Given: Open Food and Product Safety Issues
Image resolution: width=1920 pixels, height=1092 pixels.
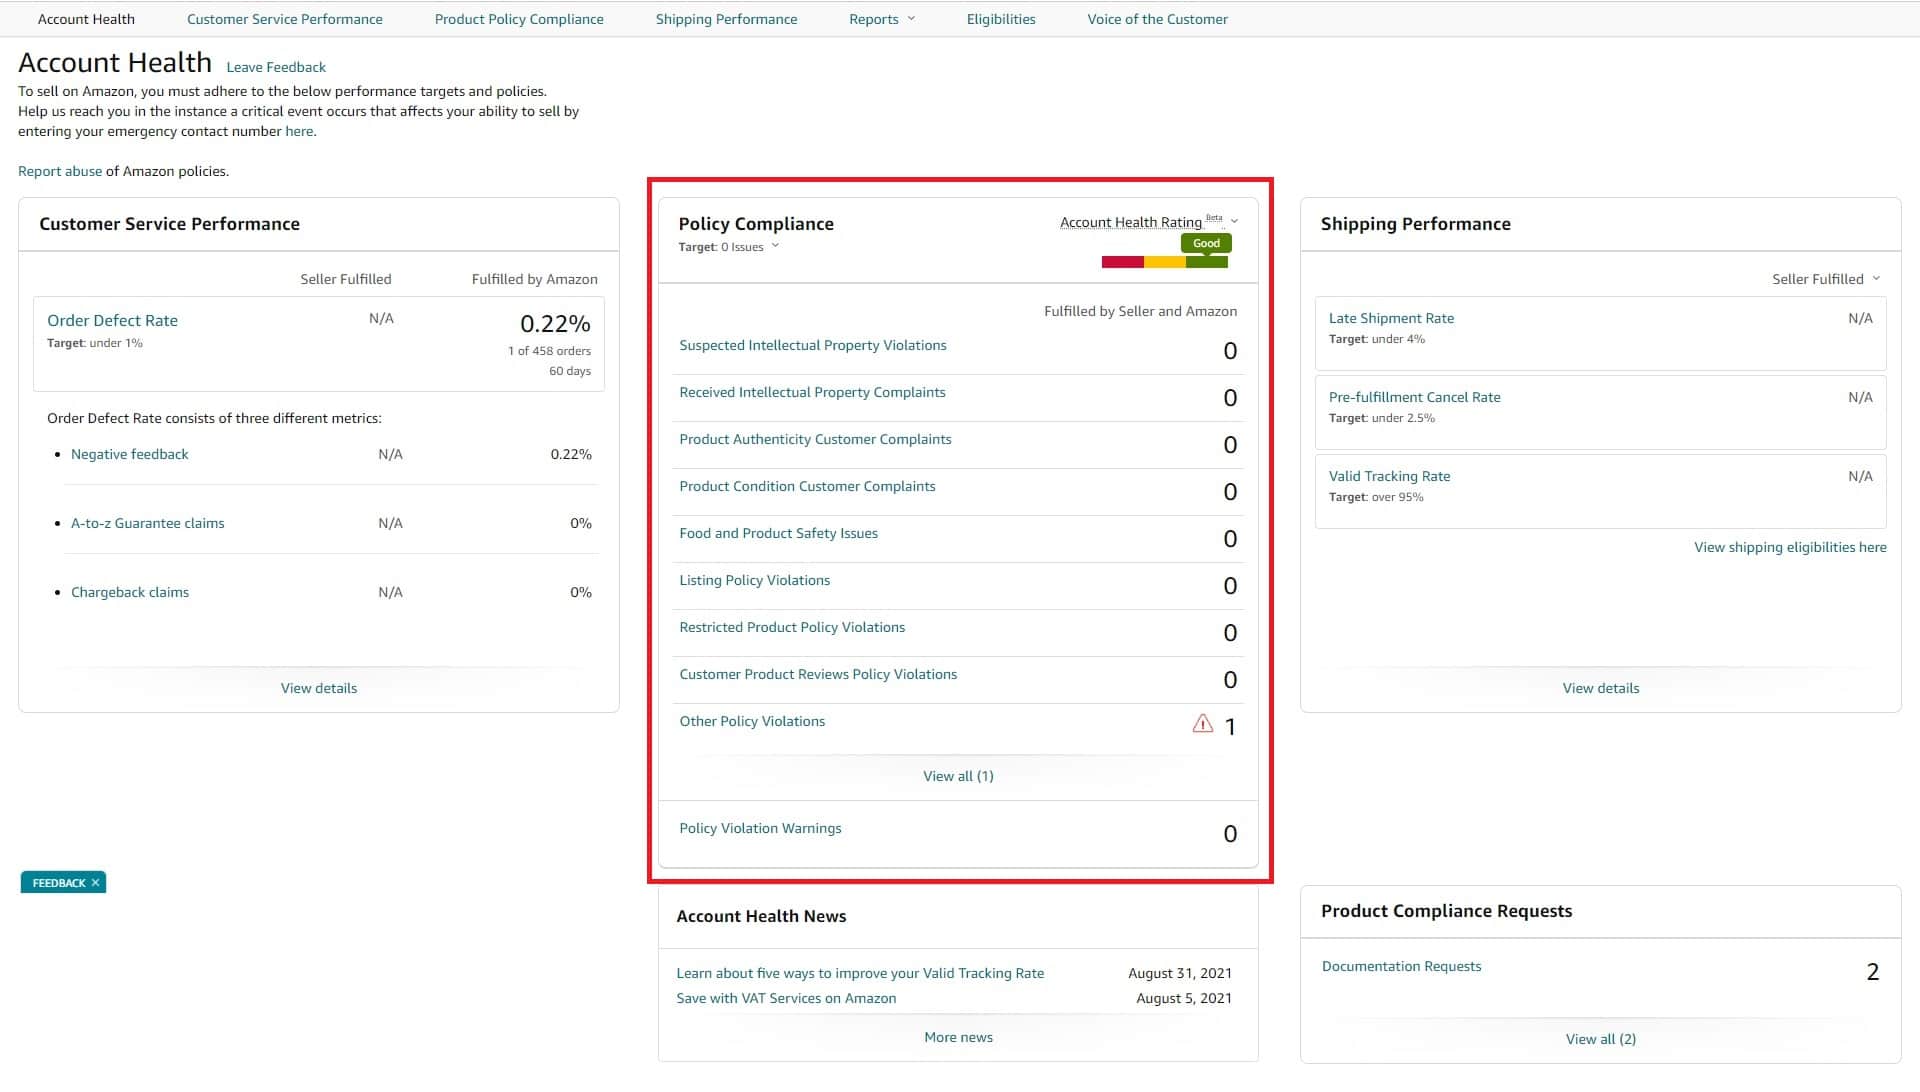Looking at the screenshot, I should coord(778,533).
